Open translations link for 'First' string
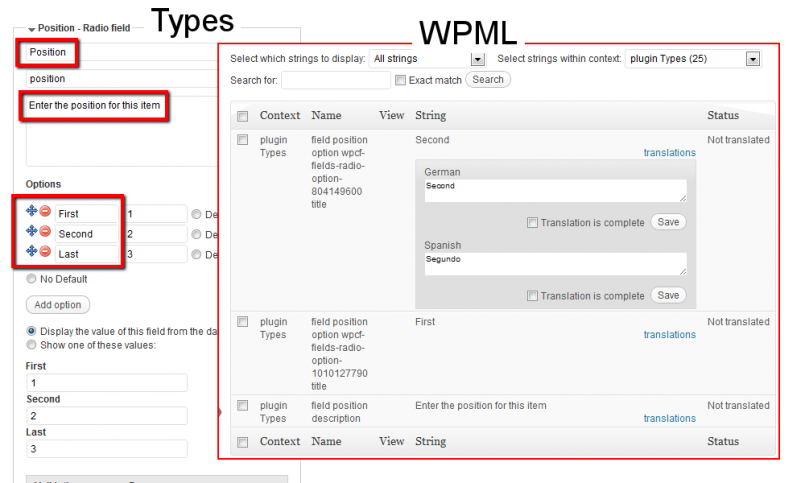The width and height of the screenshot is (805, 483). click(669, 335)
